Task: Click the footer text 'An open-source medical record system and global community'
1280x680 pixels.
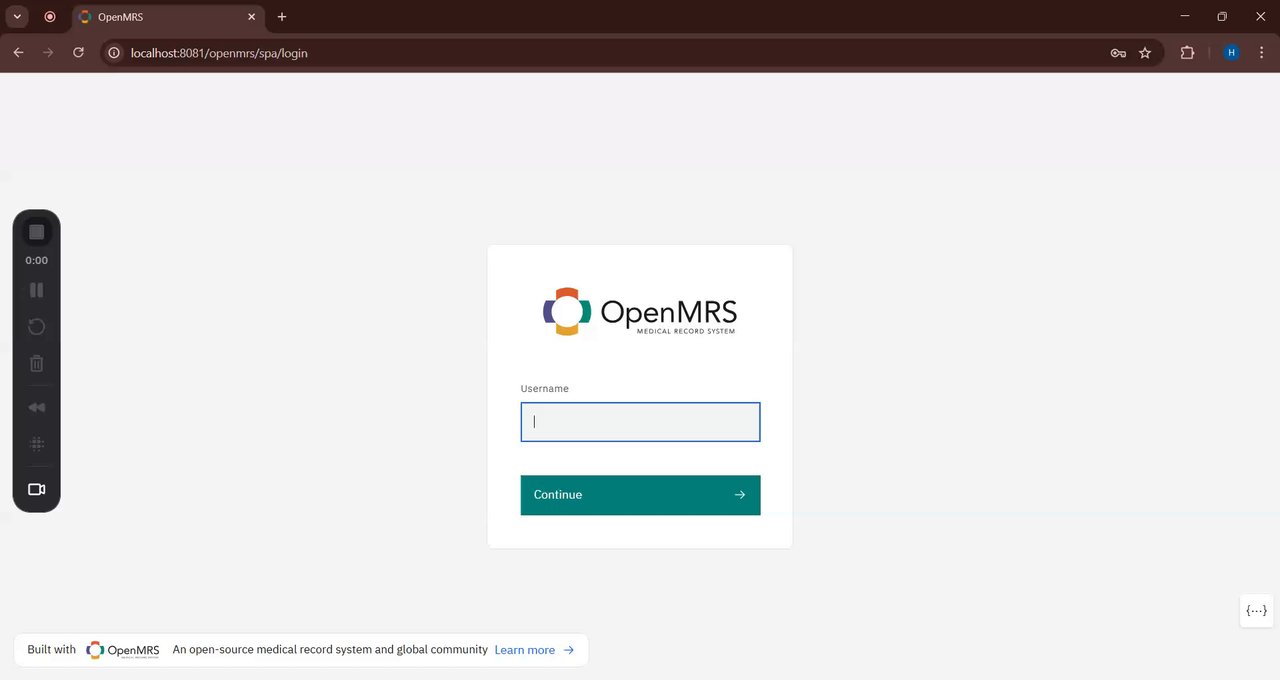Action: click(330, 650)
